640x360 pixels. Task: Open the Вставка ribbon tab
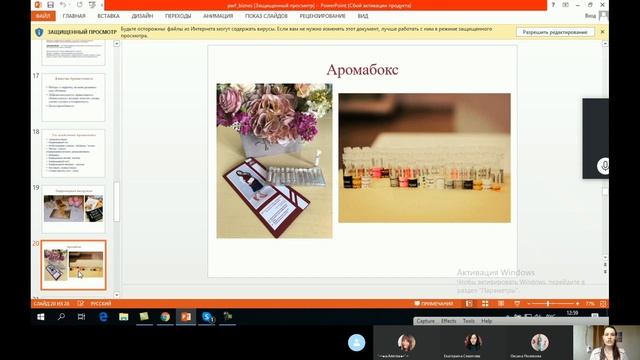click(x=109, y=16)
